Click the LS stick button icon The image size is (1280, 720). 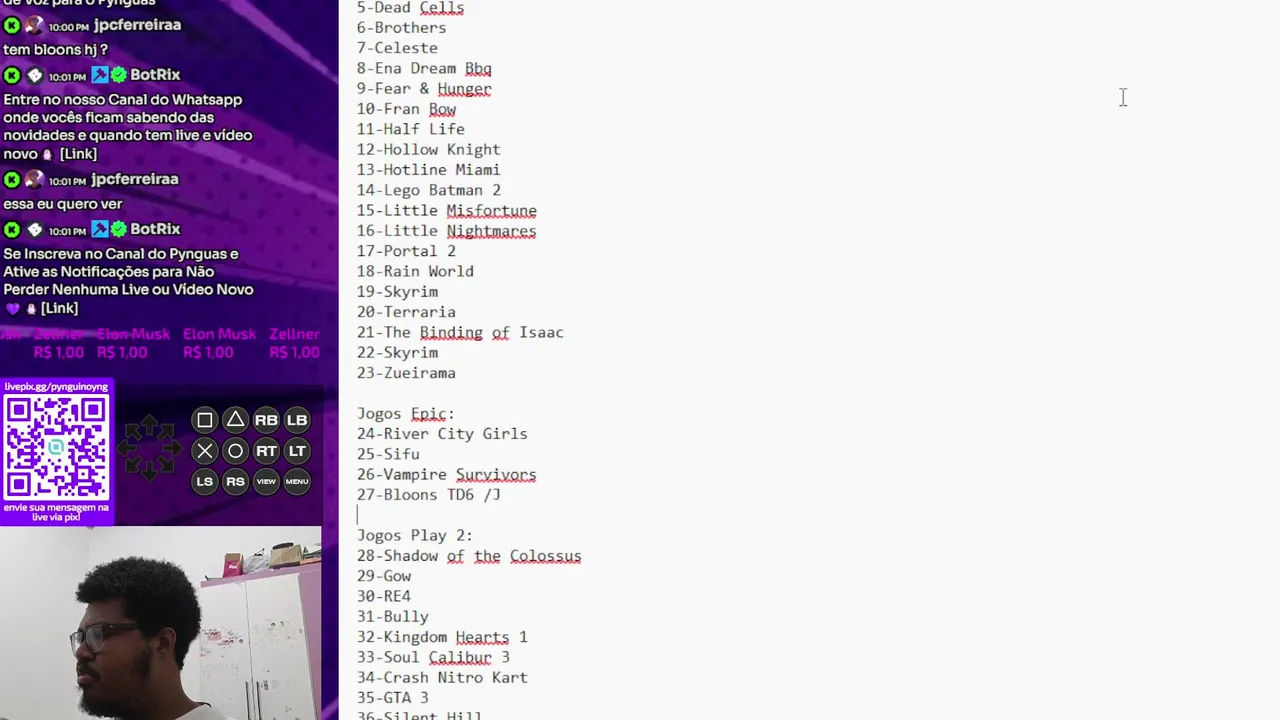point(205,481)
